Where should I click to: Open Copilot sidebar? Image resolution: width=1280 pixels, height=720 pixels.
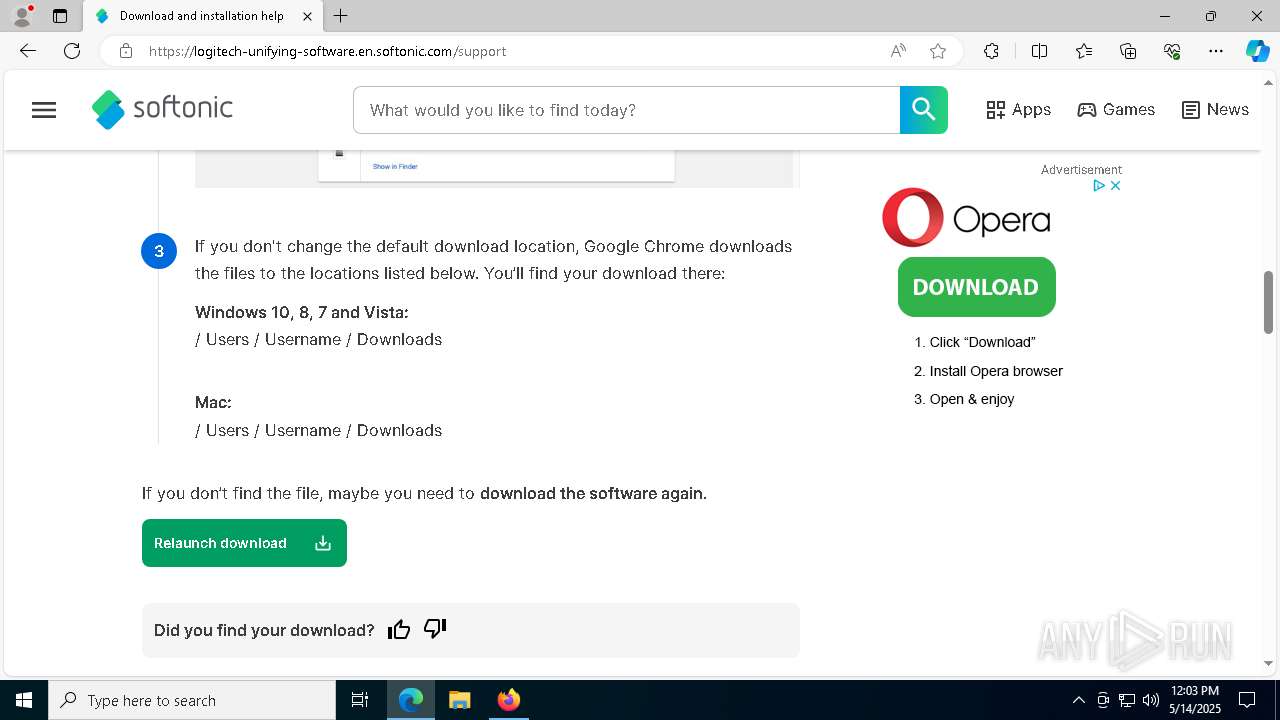pyautogui.click(x=1258, y=51)
